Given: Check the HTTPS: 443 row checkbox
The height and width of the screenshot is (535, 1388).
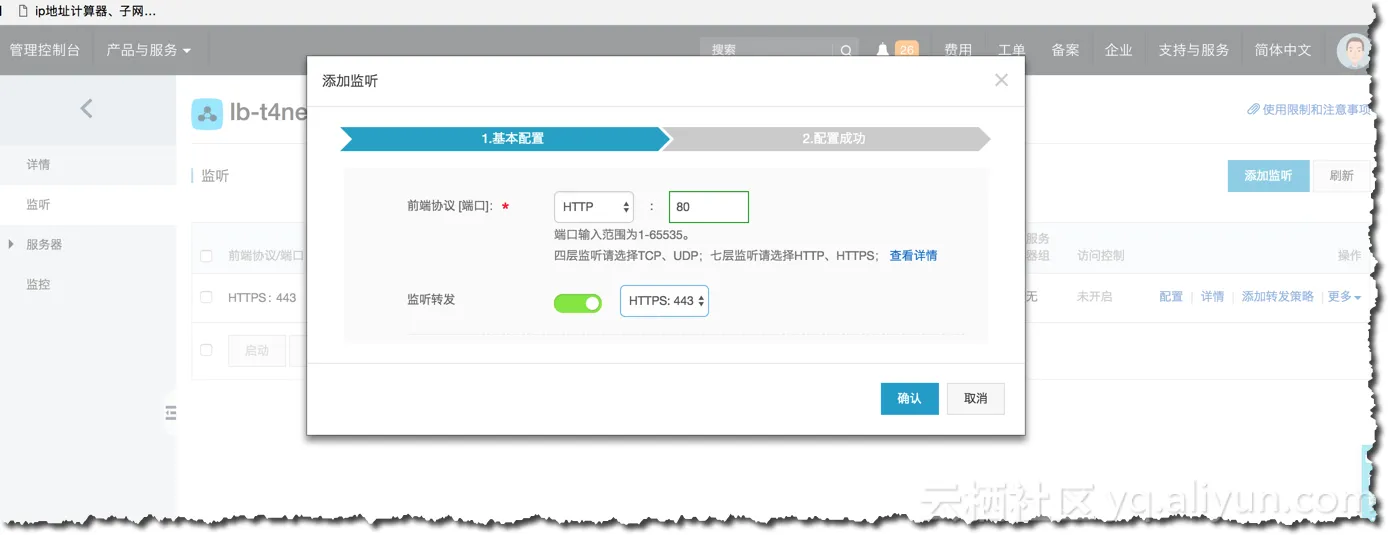Looking at the screenshot, I should (x=206, y=297).
